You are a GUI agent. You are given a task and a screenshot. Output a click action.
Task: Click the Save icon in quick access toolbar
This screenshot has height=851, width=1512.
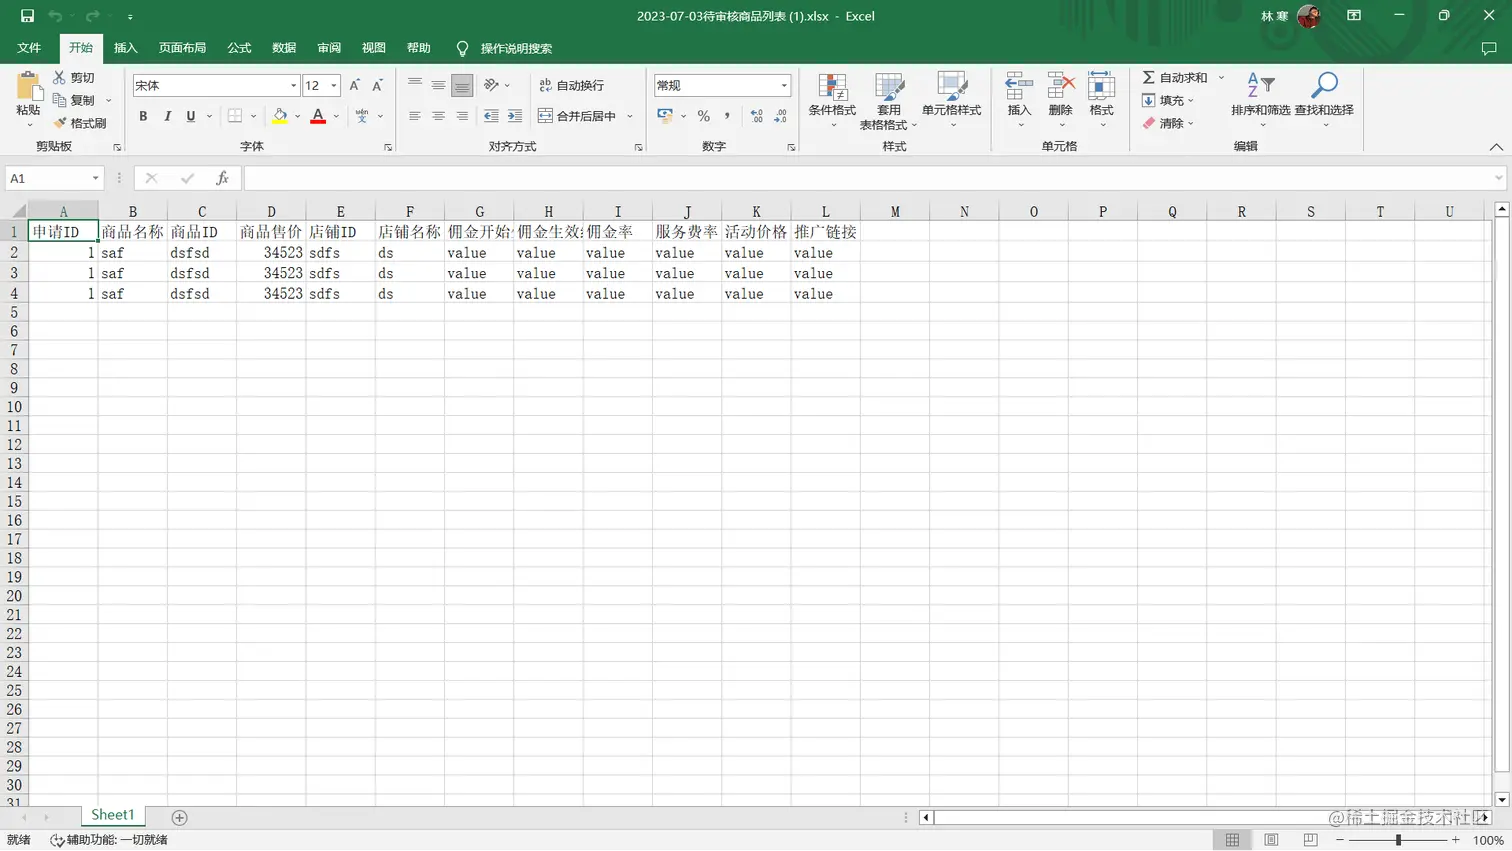click(x=27, y=16)
